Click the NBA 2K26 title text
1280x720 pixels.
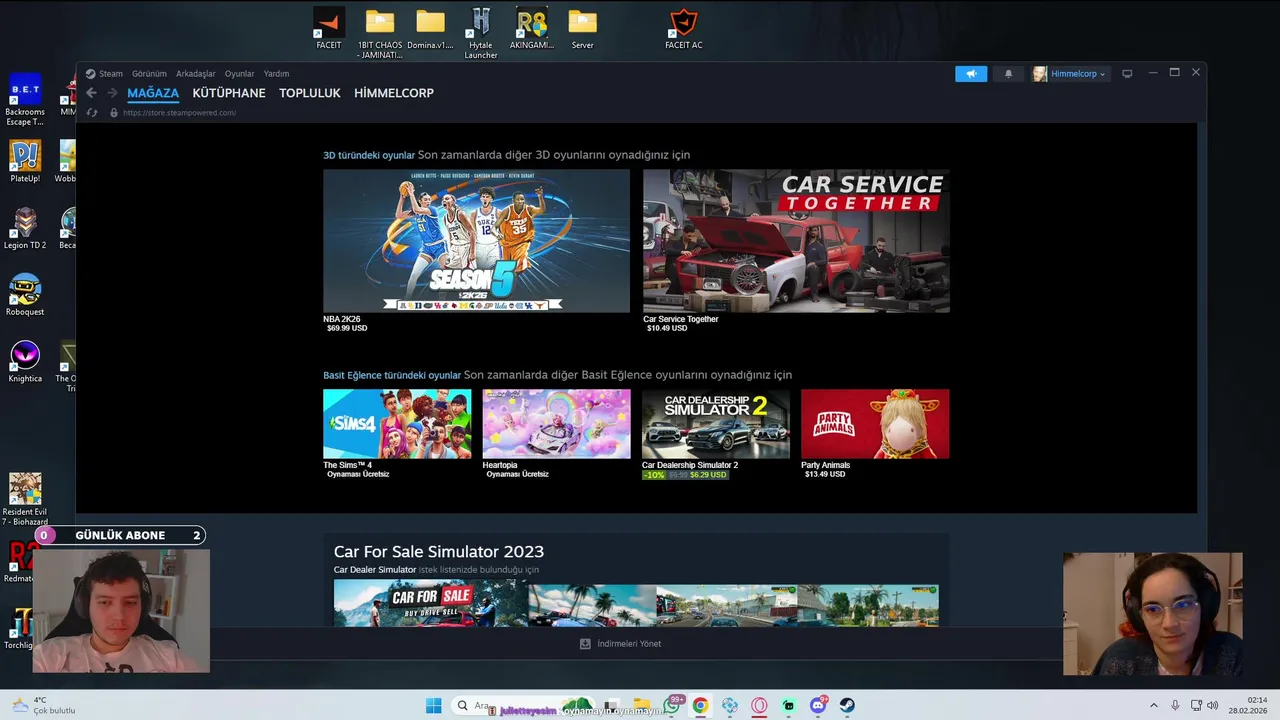[342, 319]
